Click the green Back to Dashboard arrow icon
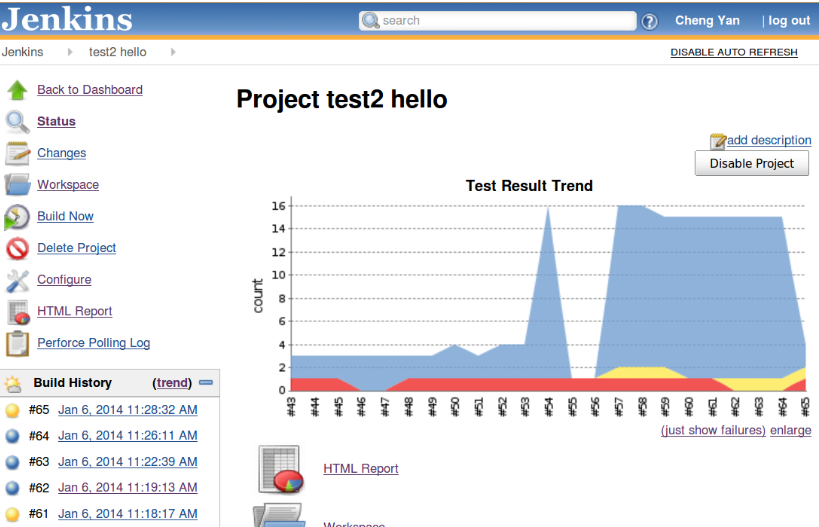 (17, 90)
